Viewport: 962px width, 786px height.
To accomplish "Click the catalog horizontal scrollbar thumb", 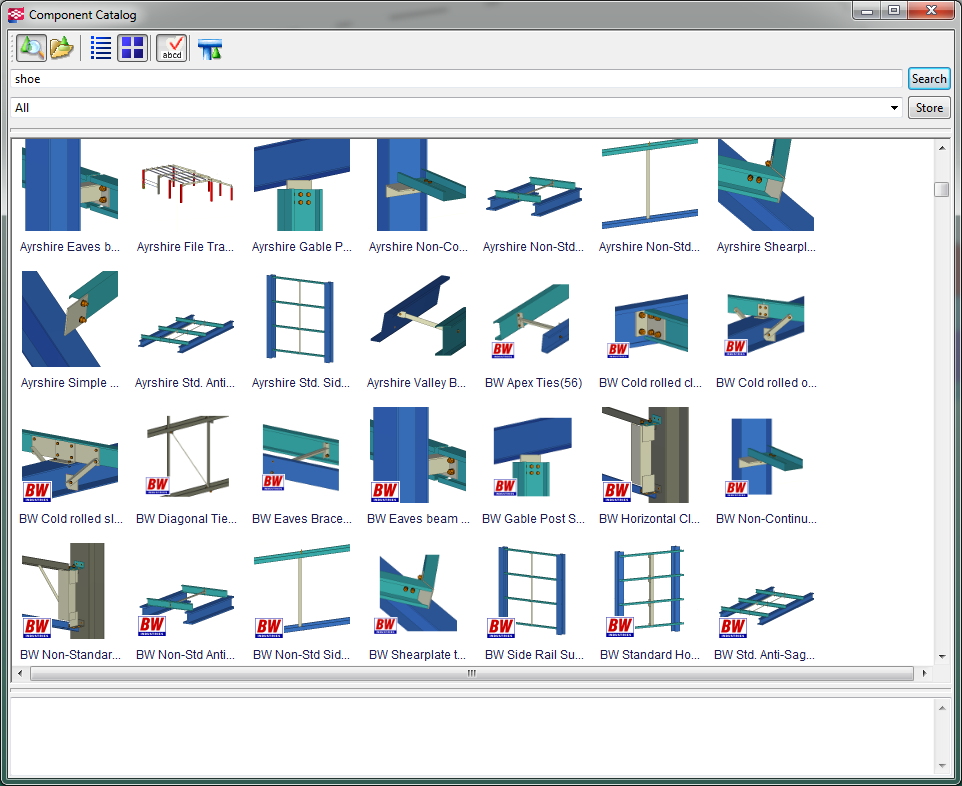I will [472, 673].
